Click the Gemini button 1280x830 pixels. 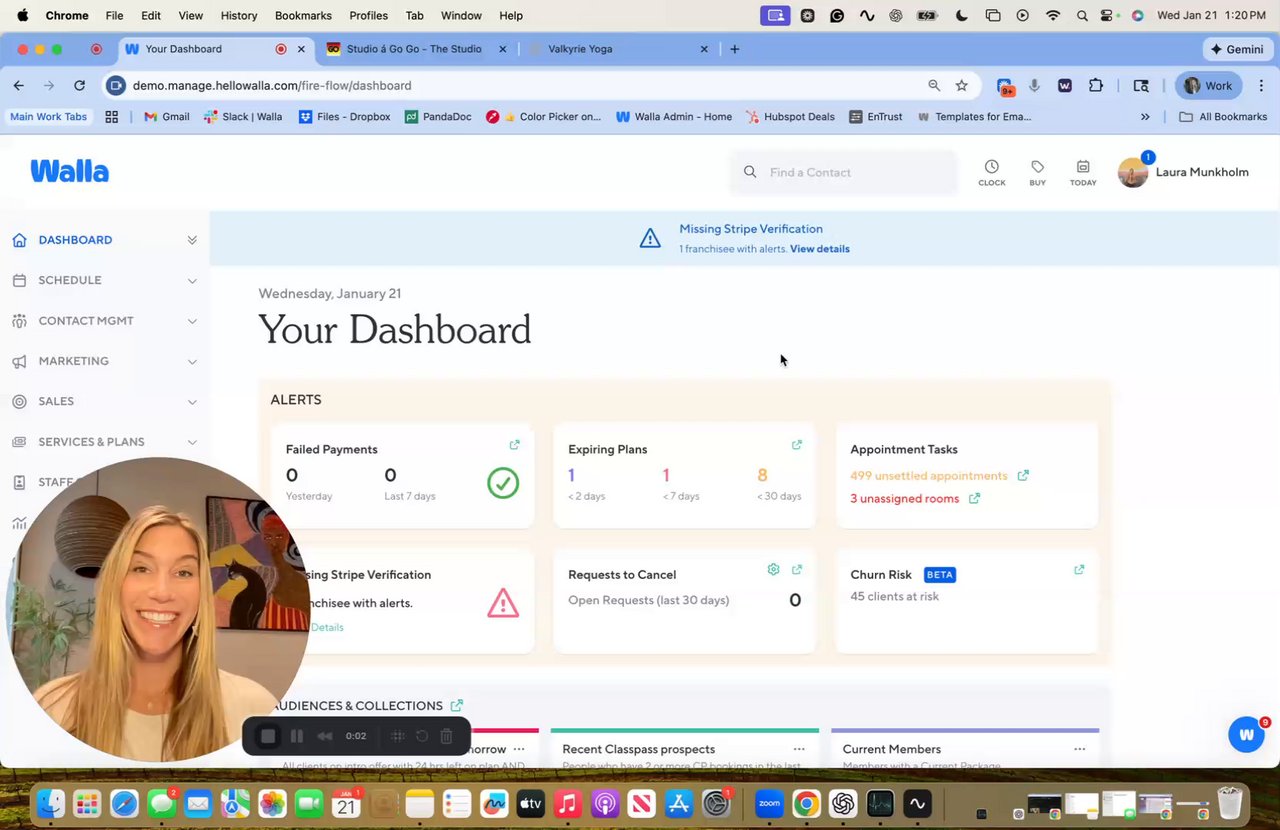(1236, 49)
